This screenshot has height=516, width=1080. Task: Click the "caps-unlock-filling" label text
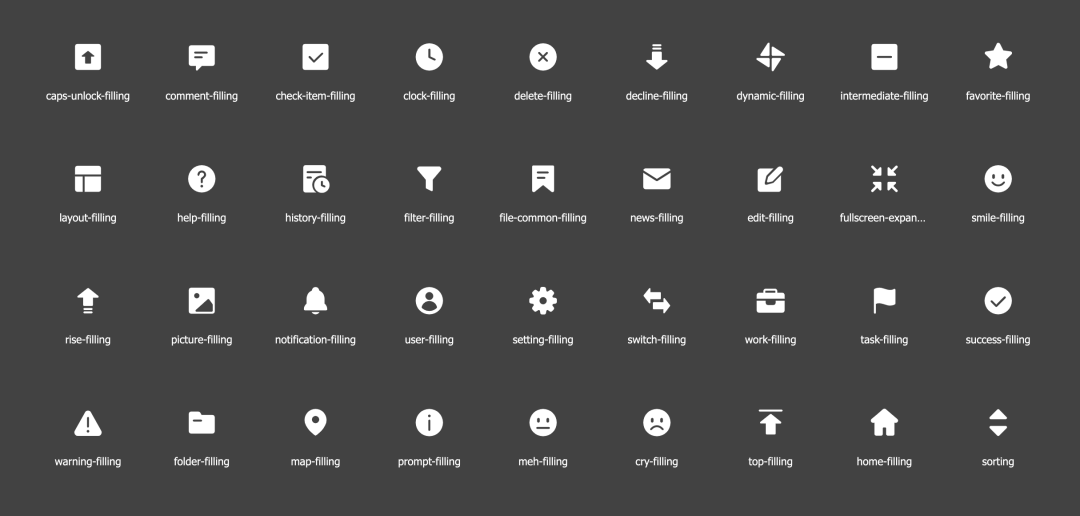click(x=88, y=96)
